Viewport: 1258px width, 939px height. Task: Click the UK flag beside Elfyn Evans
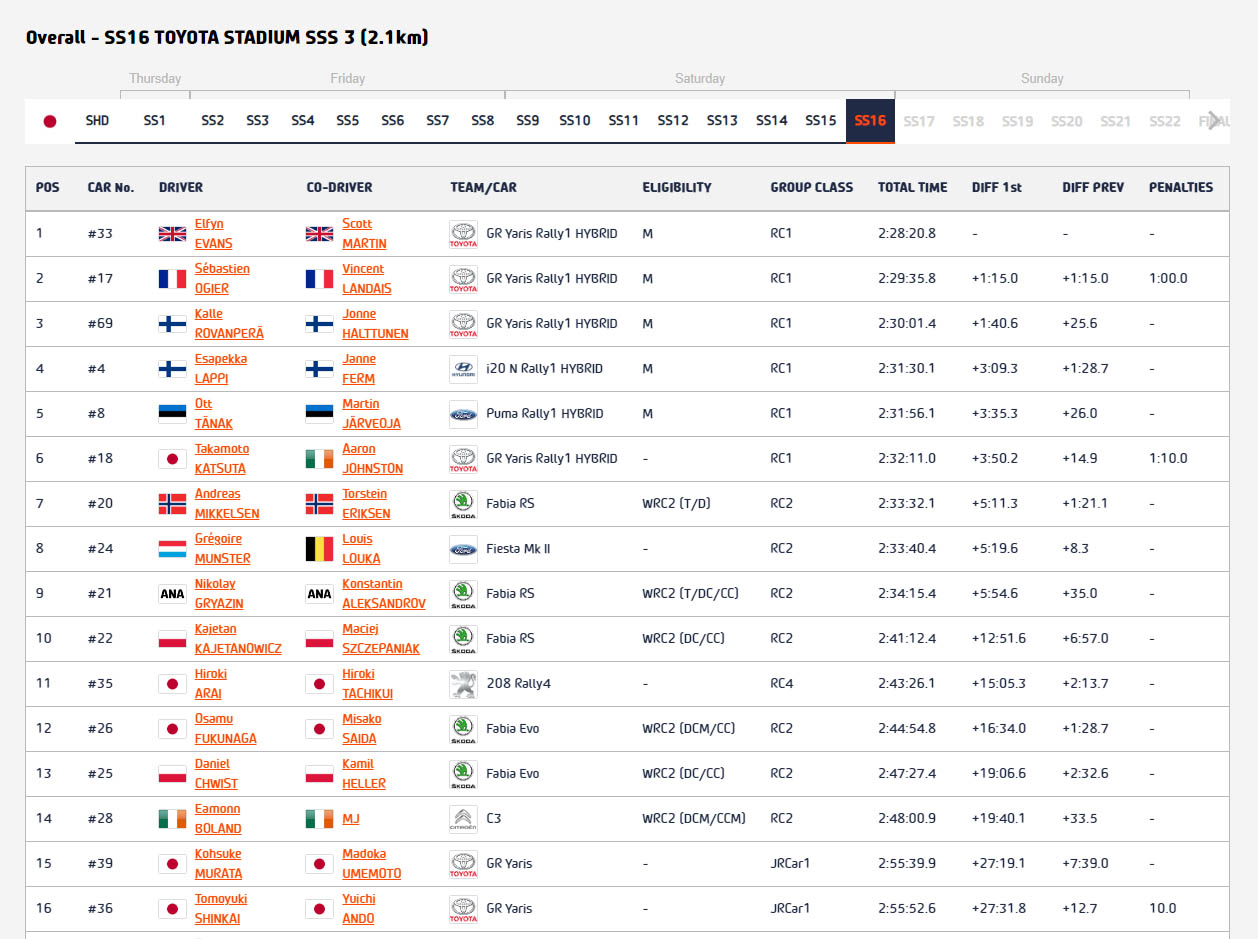173,234
